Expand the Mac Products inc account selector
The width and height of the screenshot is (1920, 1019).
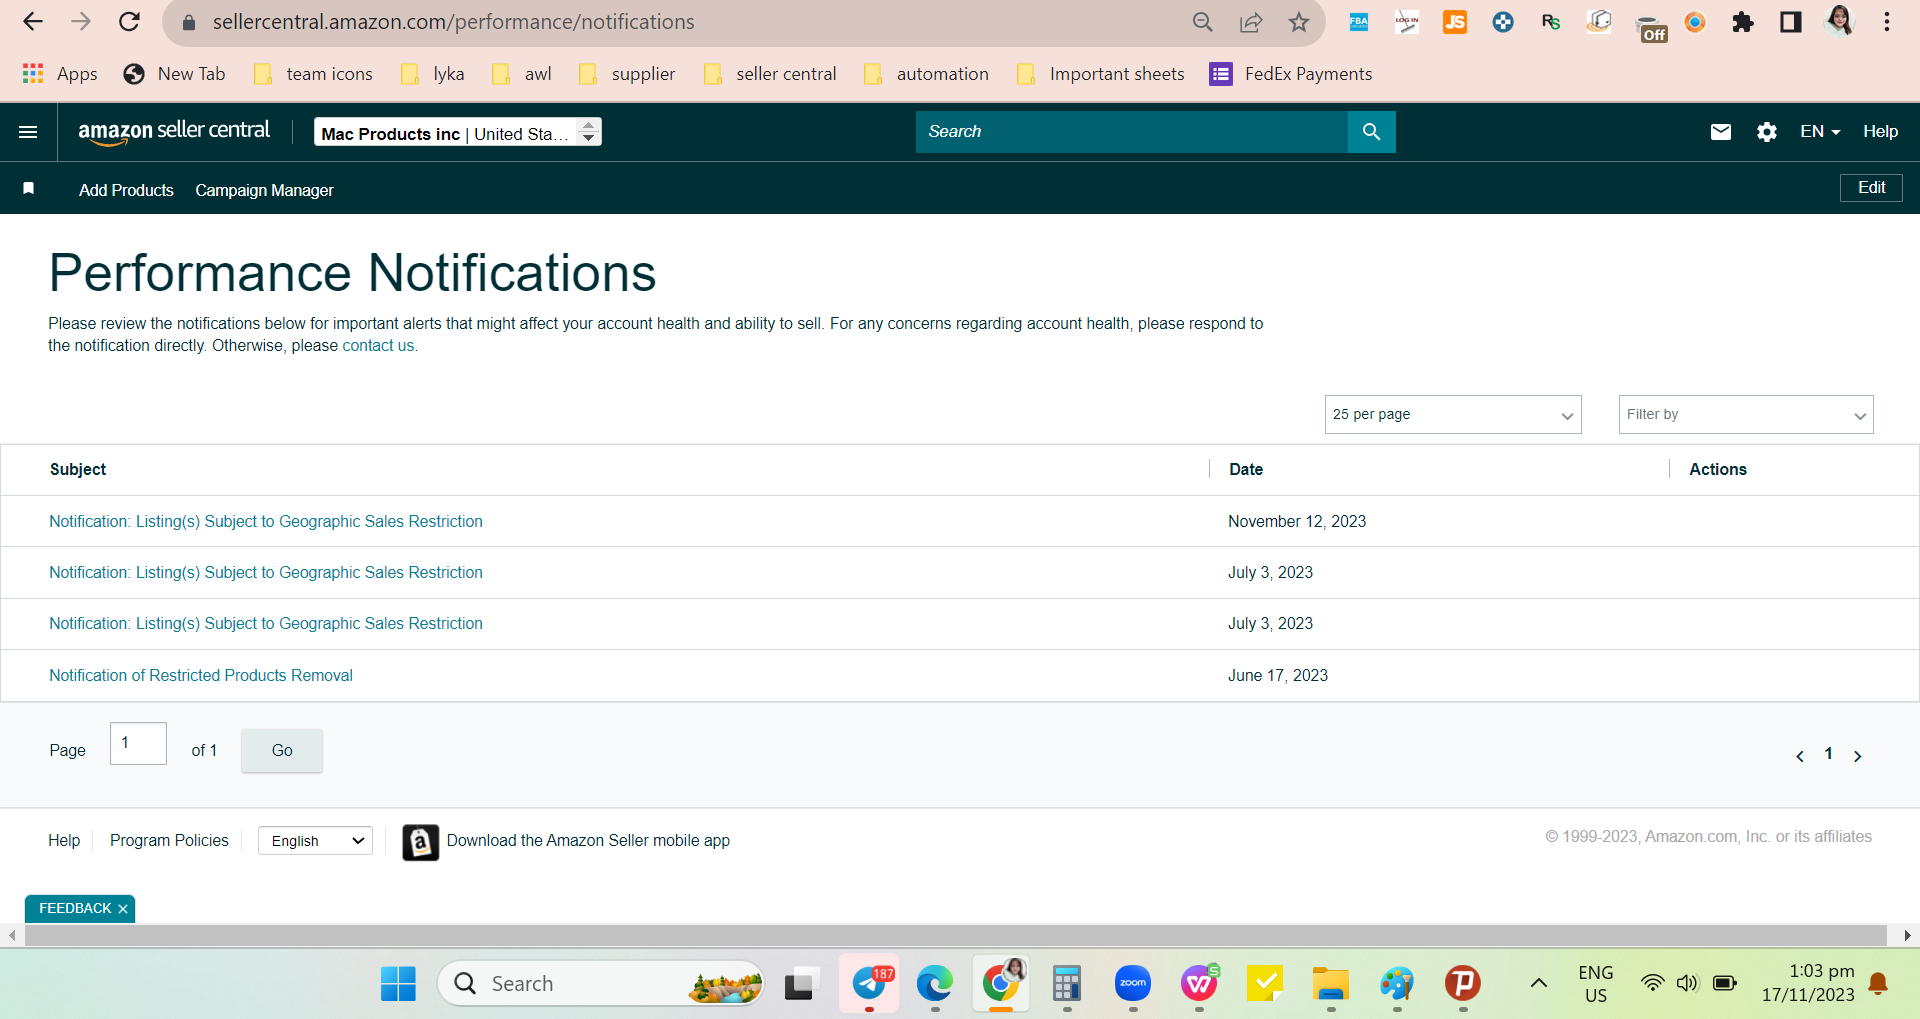(458, 132)
